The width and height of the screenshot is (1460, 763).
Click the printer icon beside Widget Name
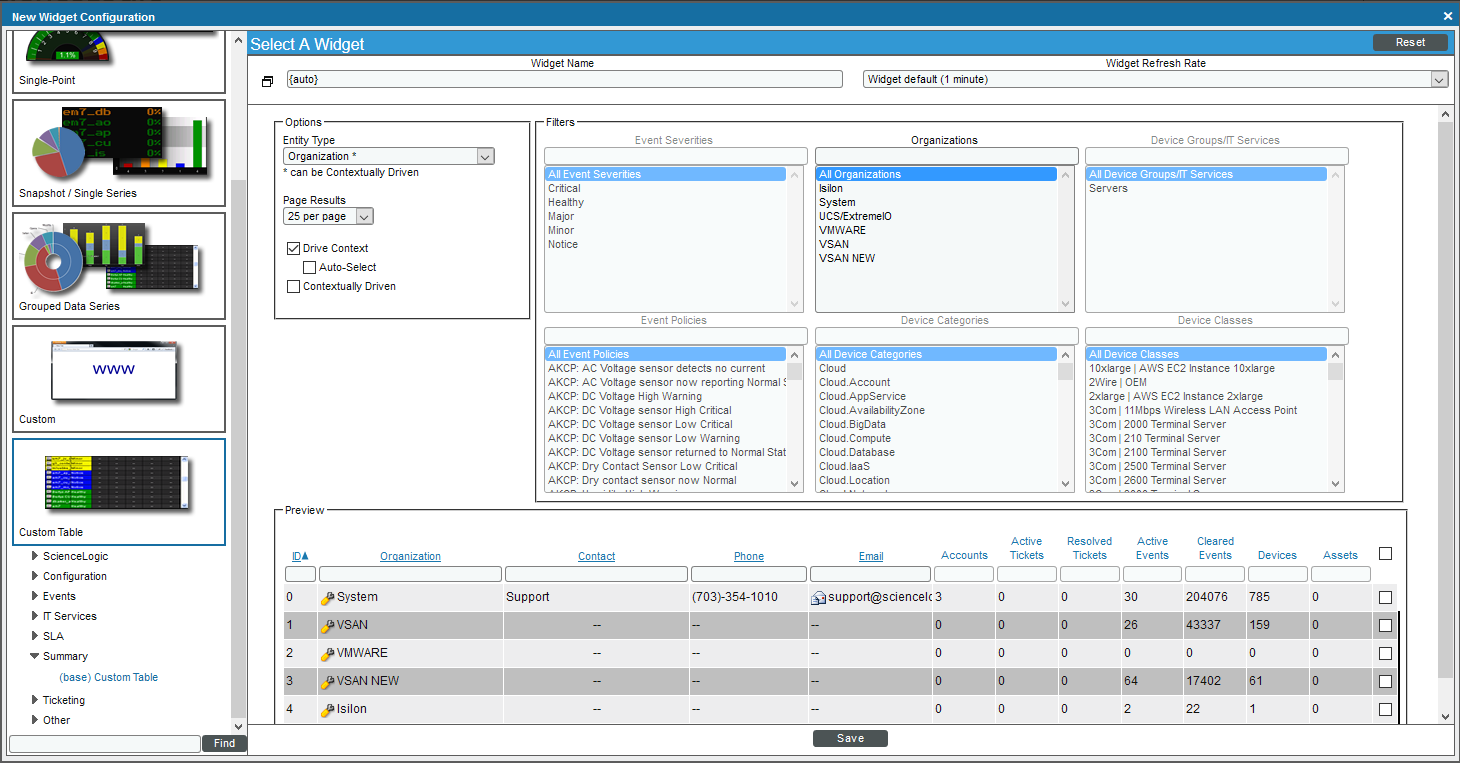(266, 81)
